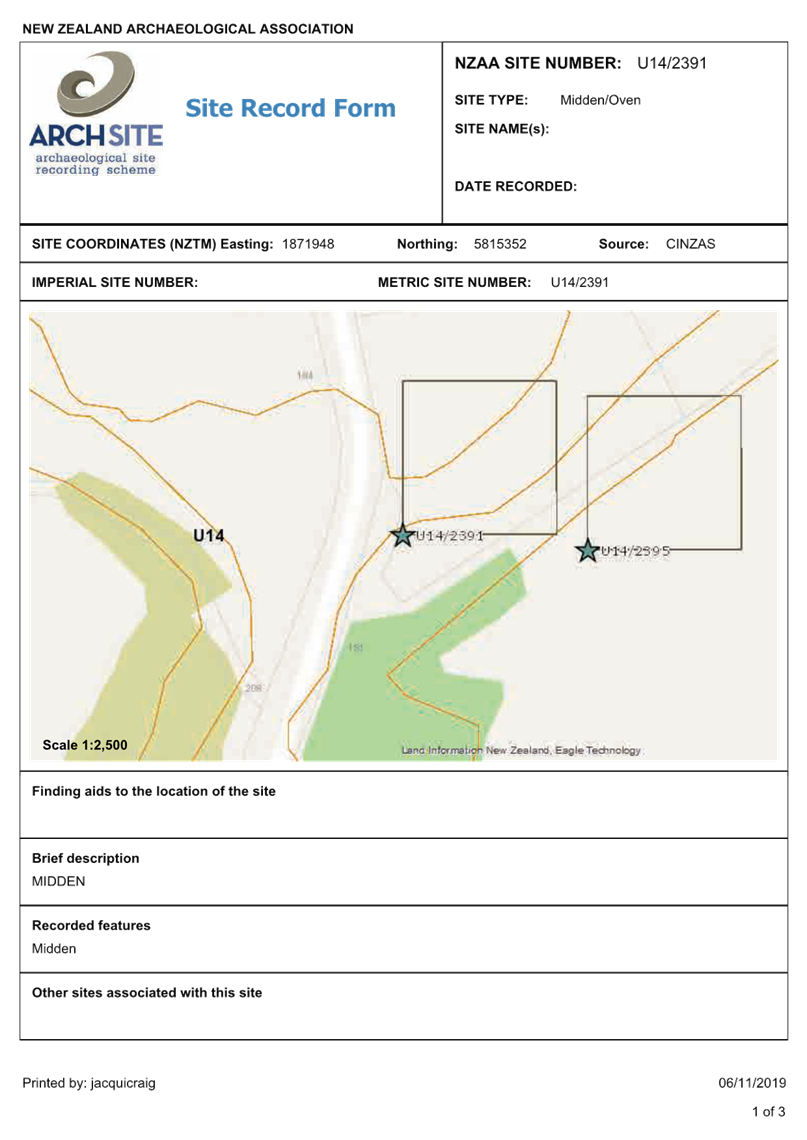
Task: Click the Metric Site Number value
Action: (579, 283)
